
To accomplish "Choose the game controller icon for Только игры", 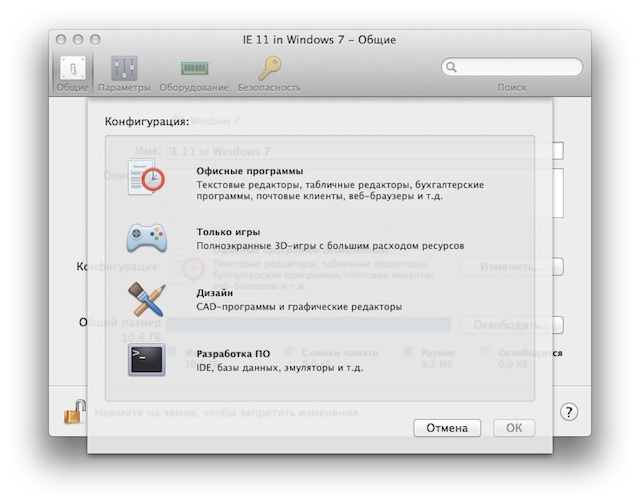I will (146, 238).
